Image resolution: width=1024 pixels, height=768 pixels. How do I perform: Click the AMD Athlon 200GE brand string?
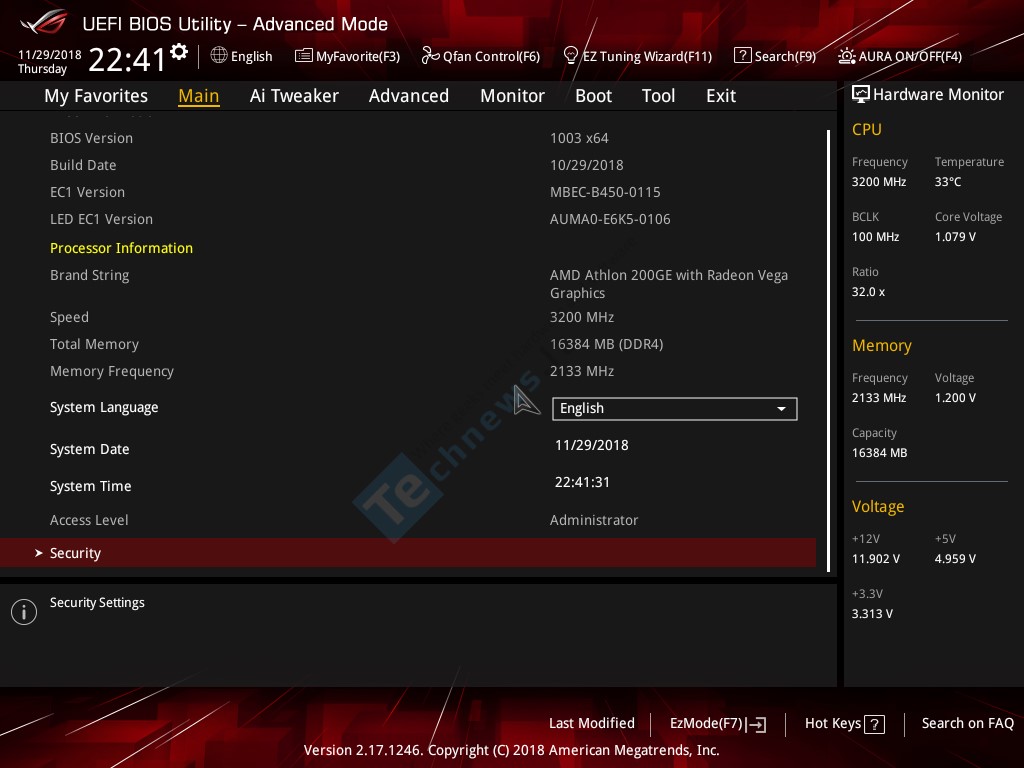tap(669, 284)
